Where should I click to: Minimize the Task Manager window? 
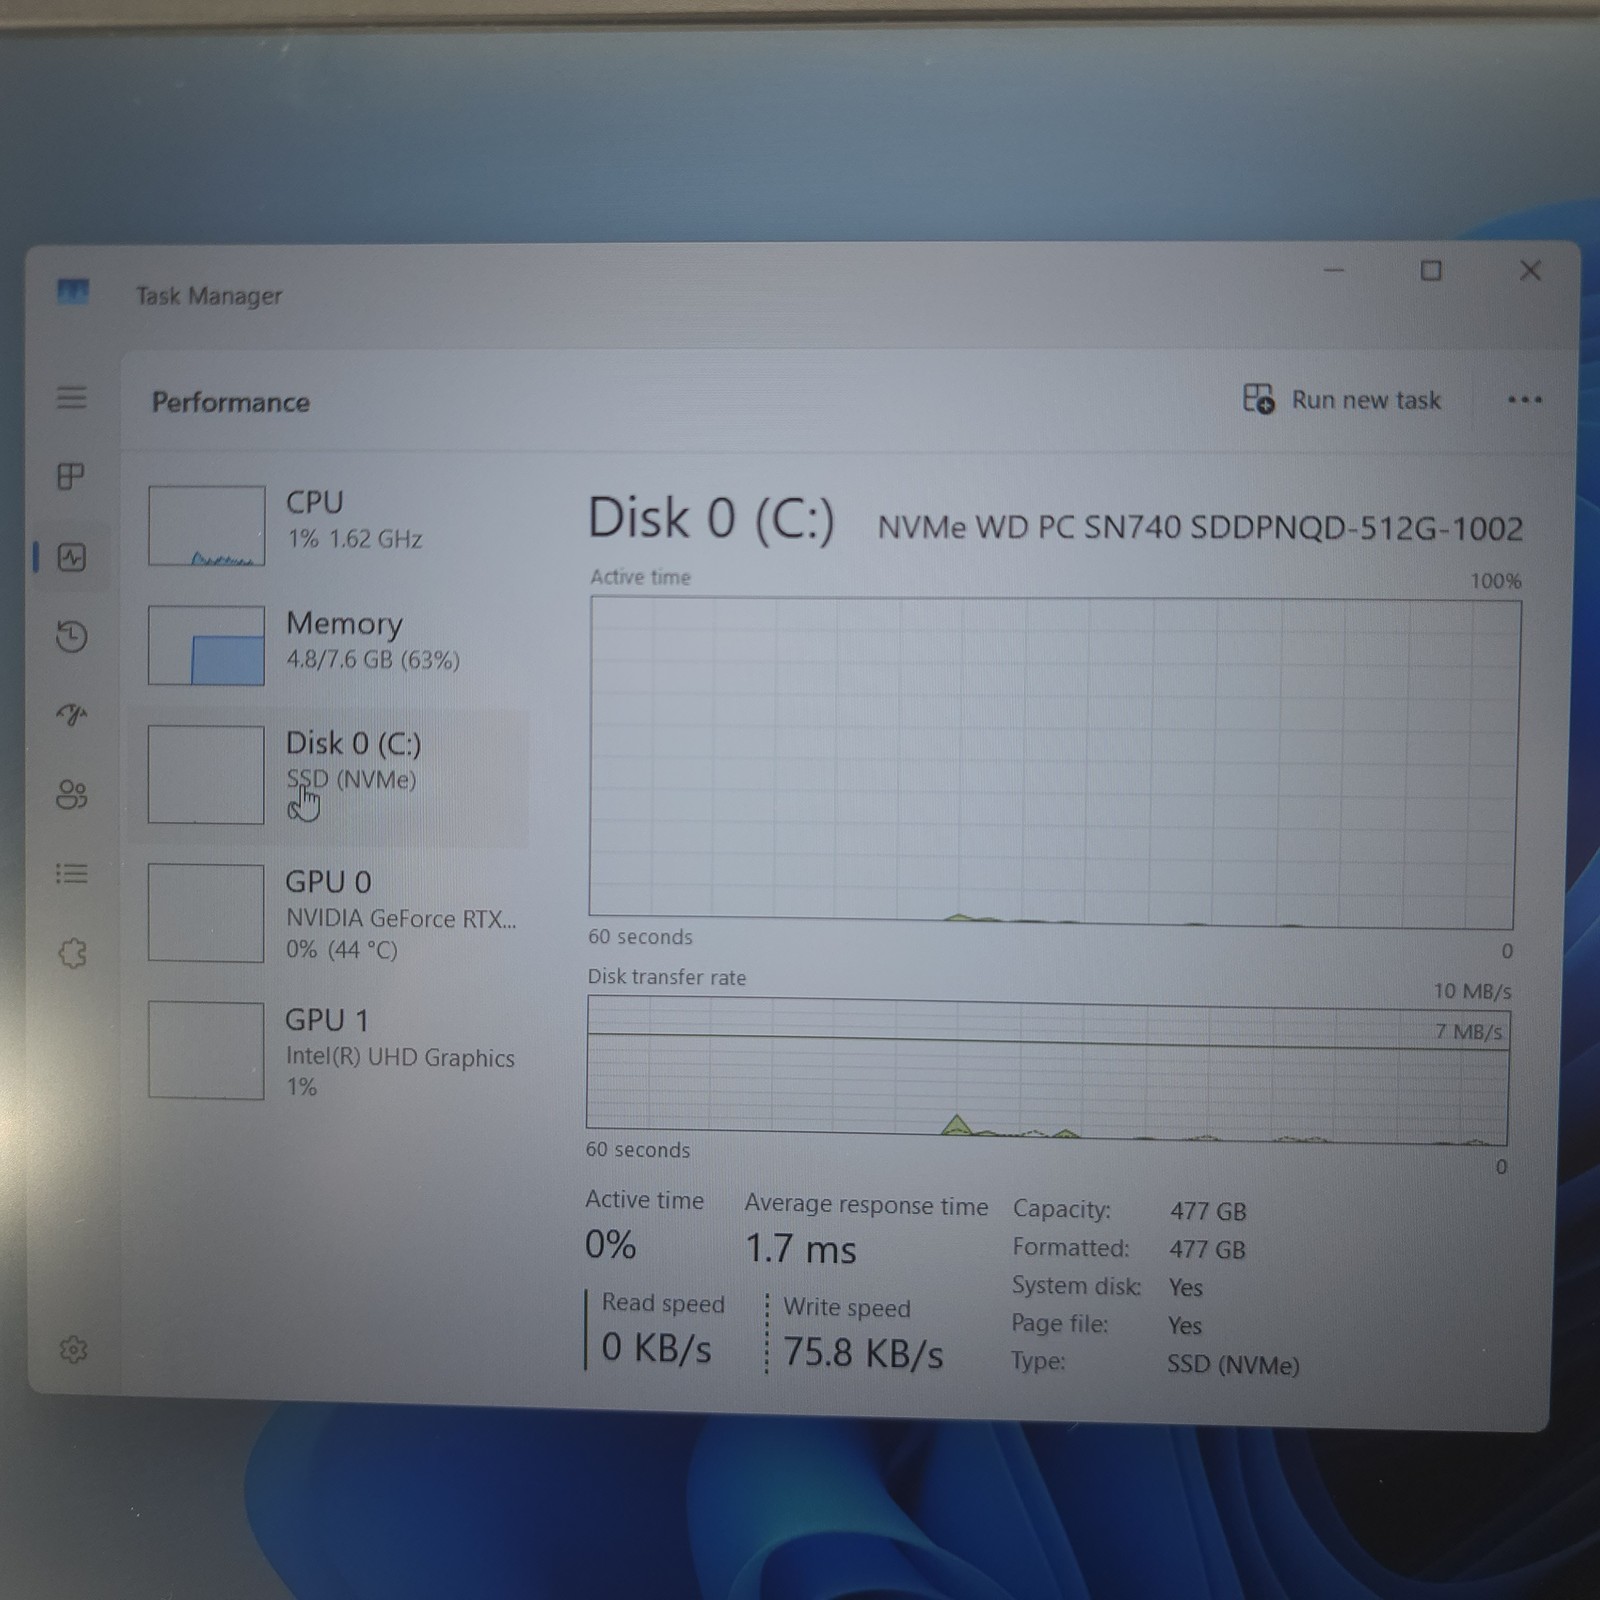pyautogui.click(x=1334, y=270)
